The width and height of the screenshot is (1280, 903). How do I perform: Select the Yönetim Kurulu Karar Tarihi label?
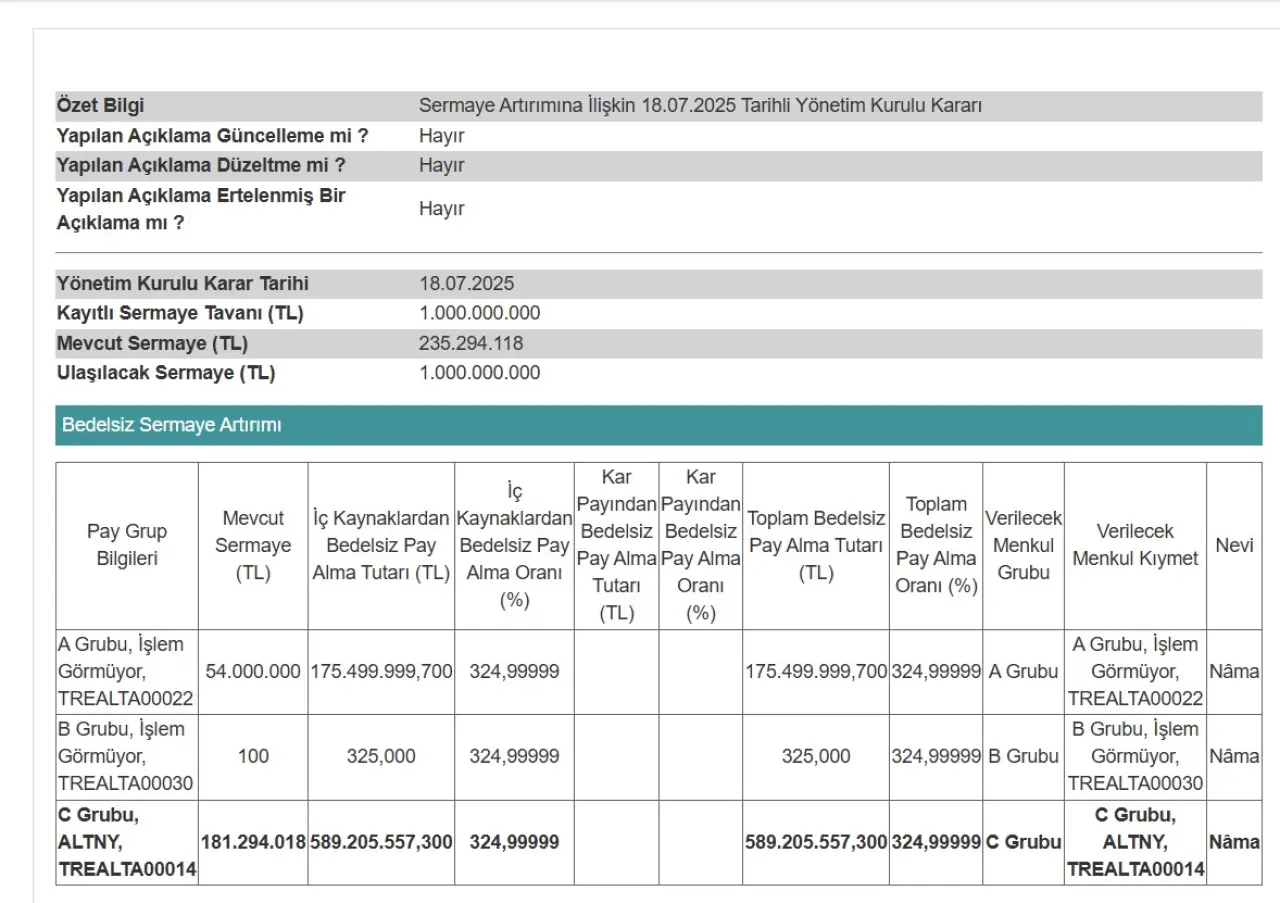[183, 283]
